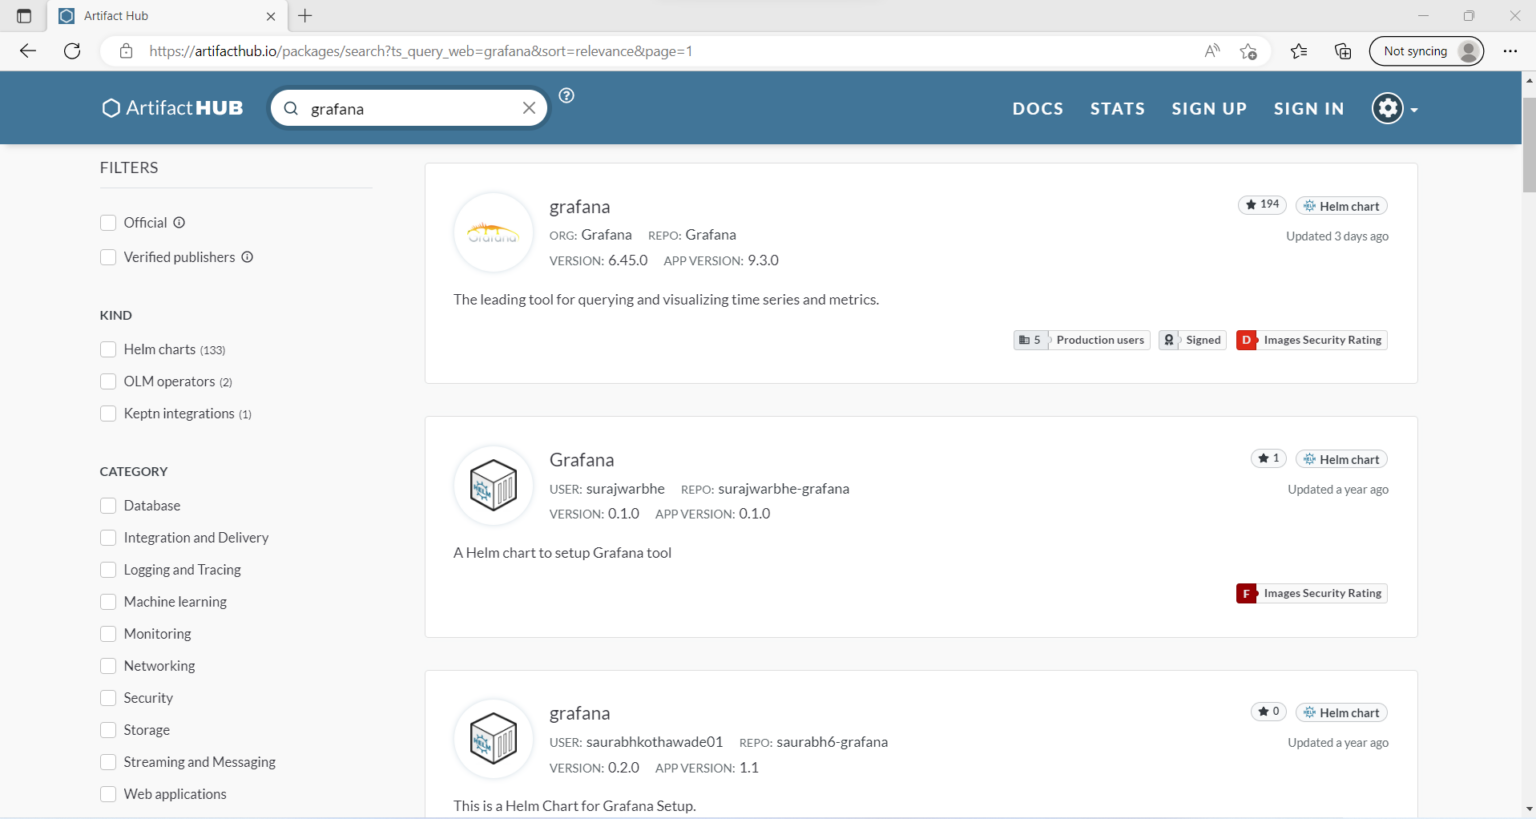Image resolution: width=1536 pixels, height=819 pixels.
Task: Click the Artifact Hub logo
Action: pos(171,107)
